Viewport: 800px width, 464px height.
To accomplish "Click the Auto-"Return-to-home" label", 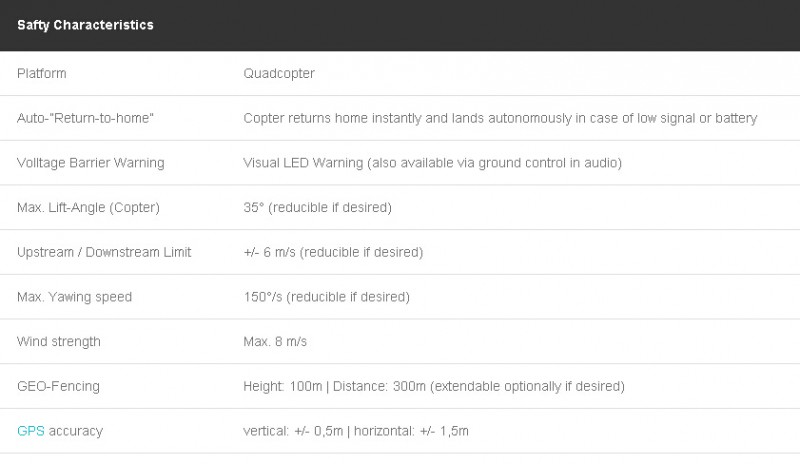I will (x=85, y=118).
